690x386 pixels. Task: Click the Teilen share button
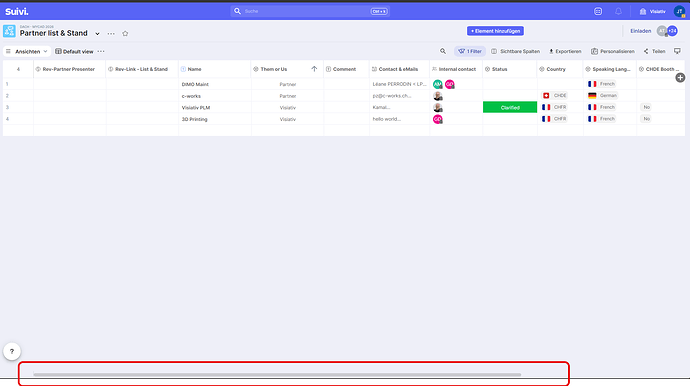[x=654, y=51]
